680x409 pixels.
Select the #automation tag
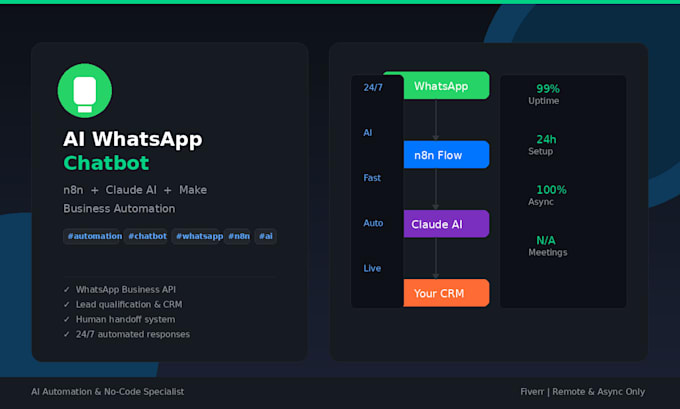point(92,236)
